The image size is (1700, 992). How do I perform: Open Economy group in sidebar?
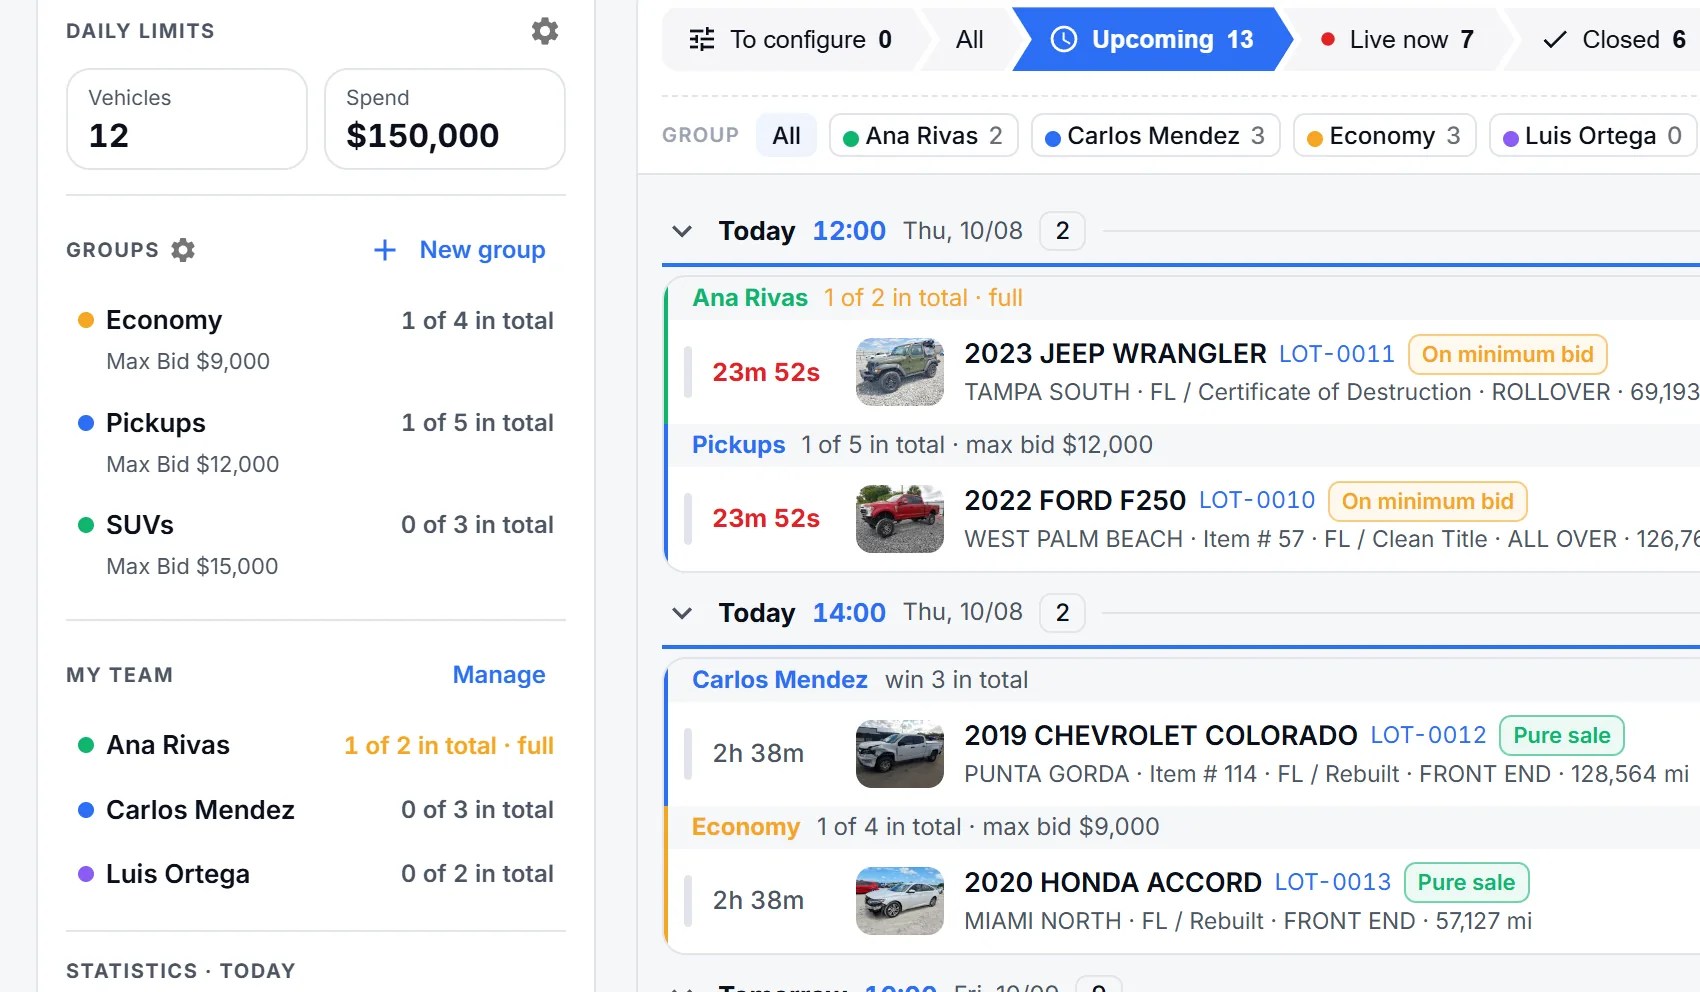click(316, 340)
